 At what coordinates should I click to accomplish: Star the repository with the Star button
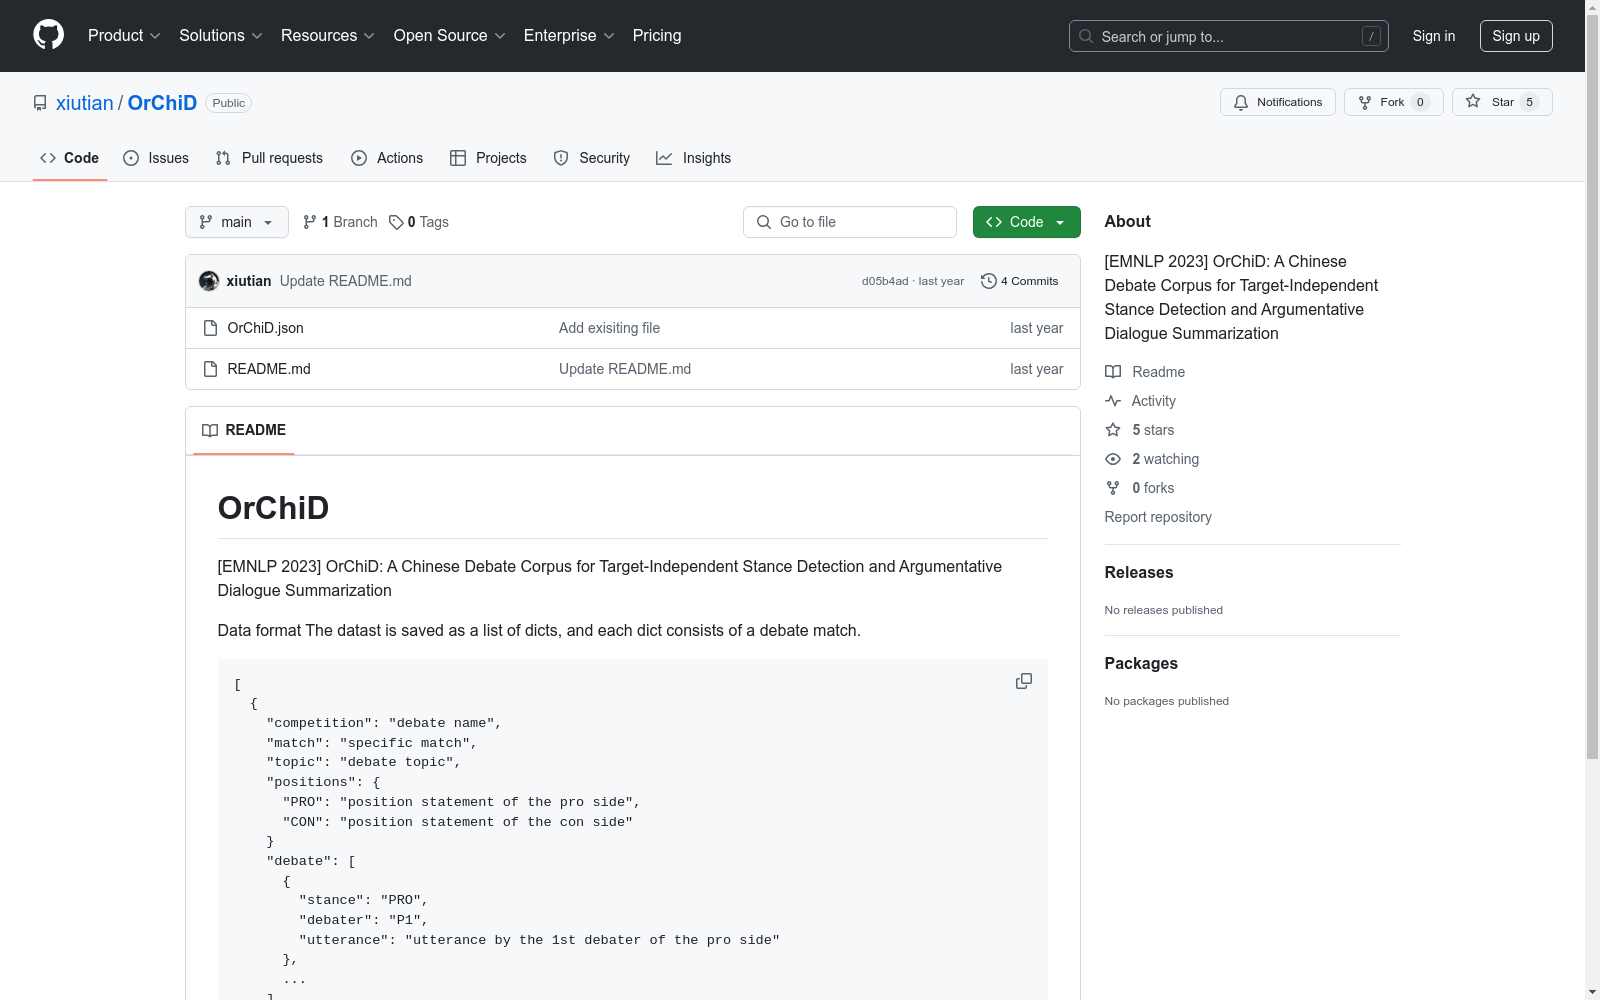point(1502,102)
